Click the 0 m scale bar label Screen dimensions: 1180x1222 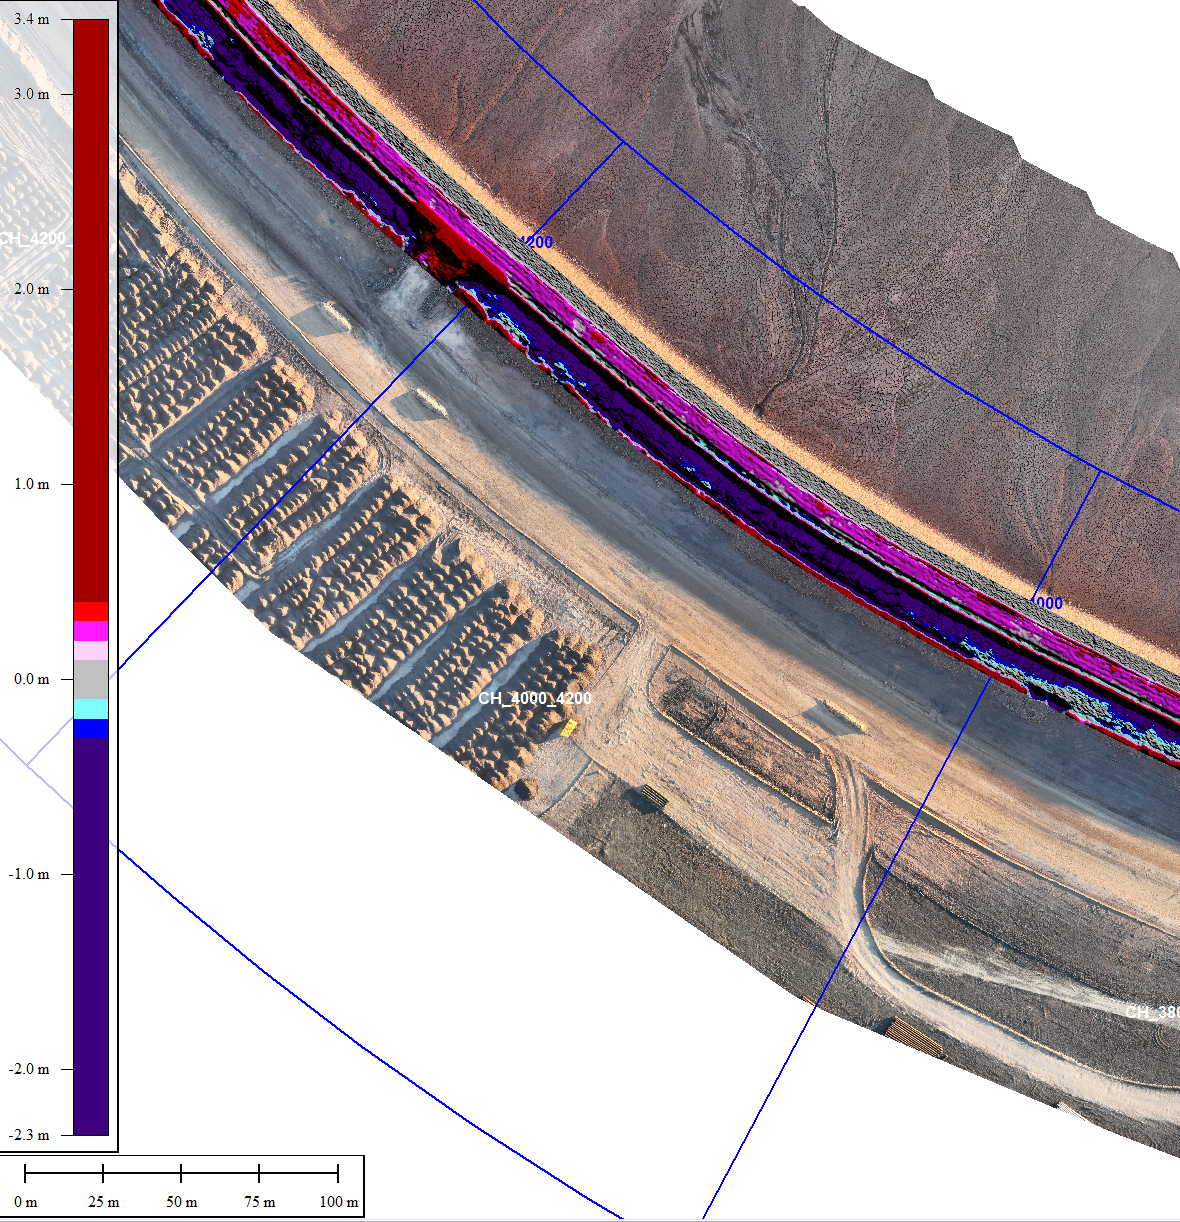coord(26,1202)
